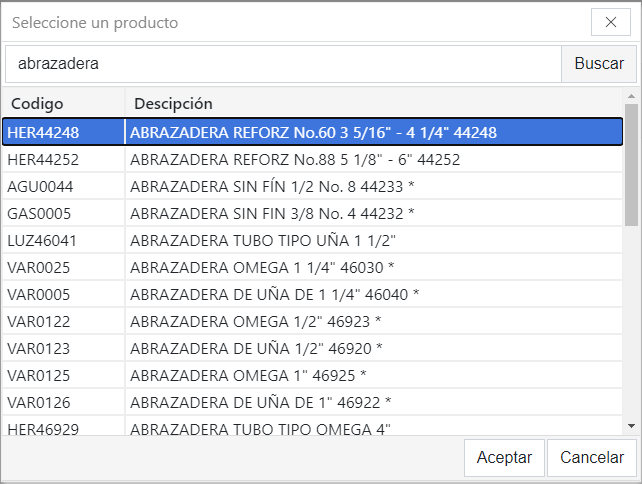Close the product selection dialog
The image size is (642, 484).
click(x=610, y=22)
